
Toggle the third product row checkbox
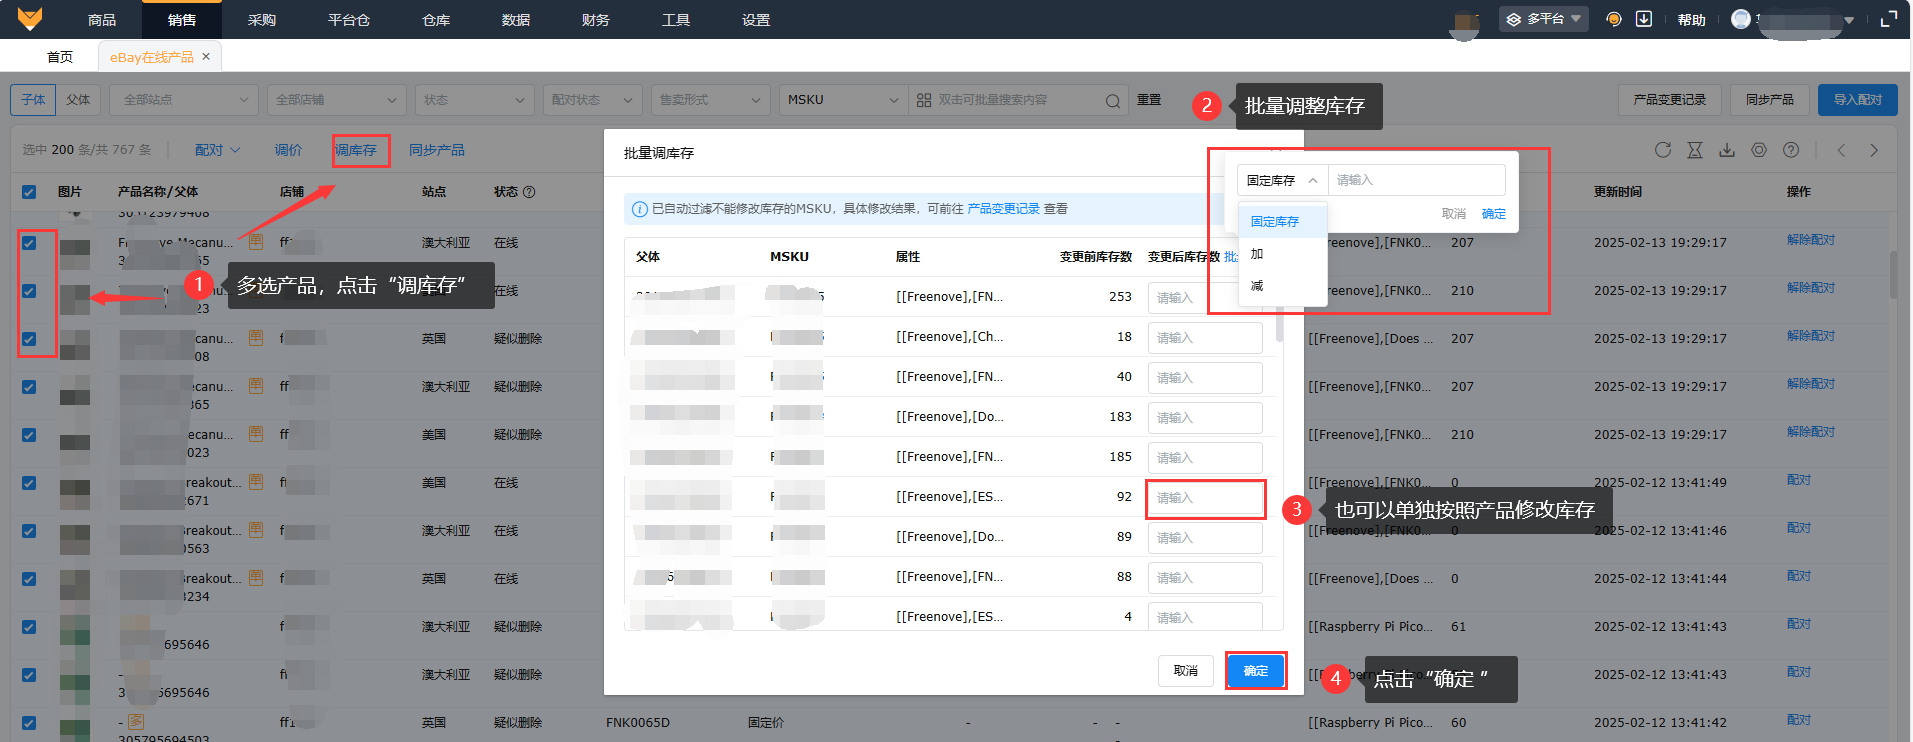(29, 339)
